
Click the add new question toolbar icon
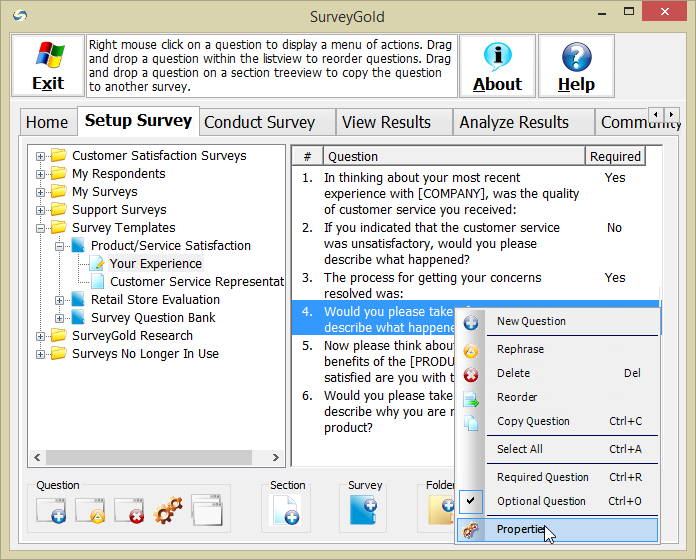click(x=51, y=510)
